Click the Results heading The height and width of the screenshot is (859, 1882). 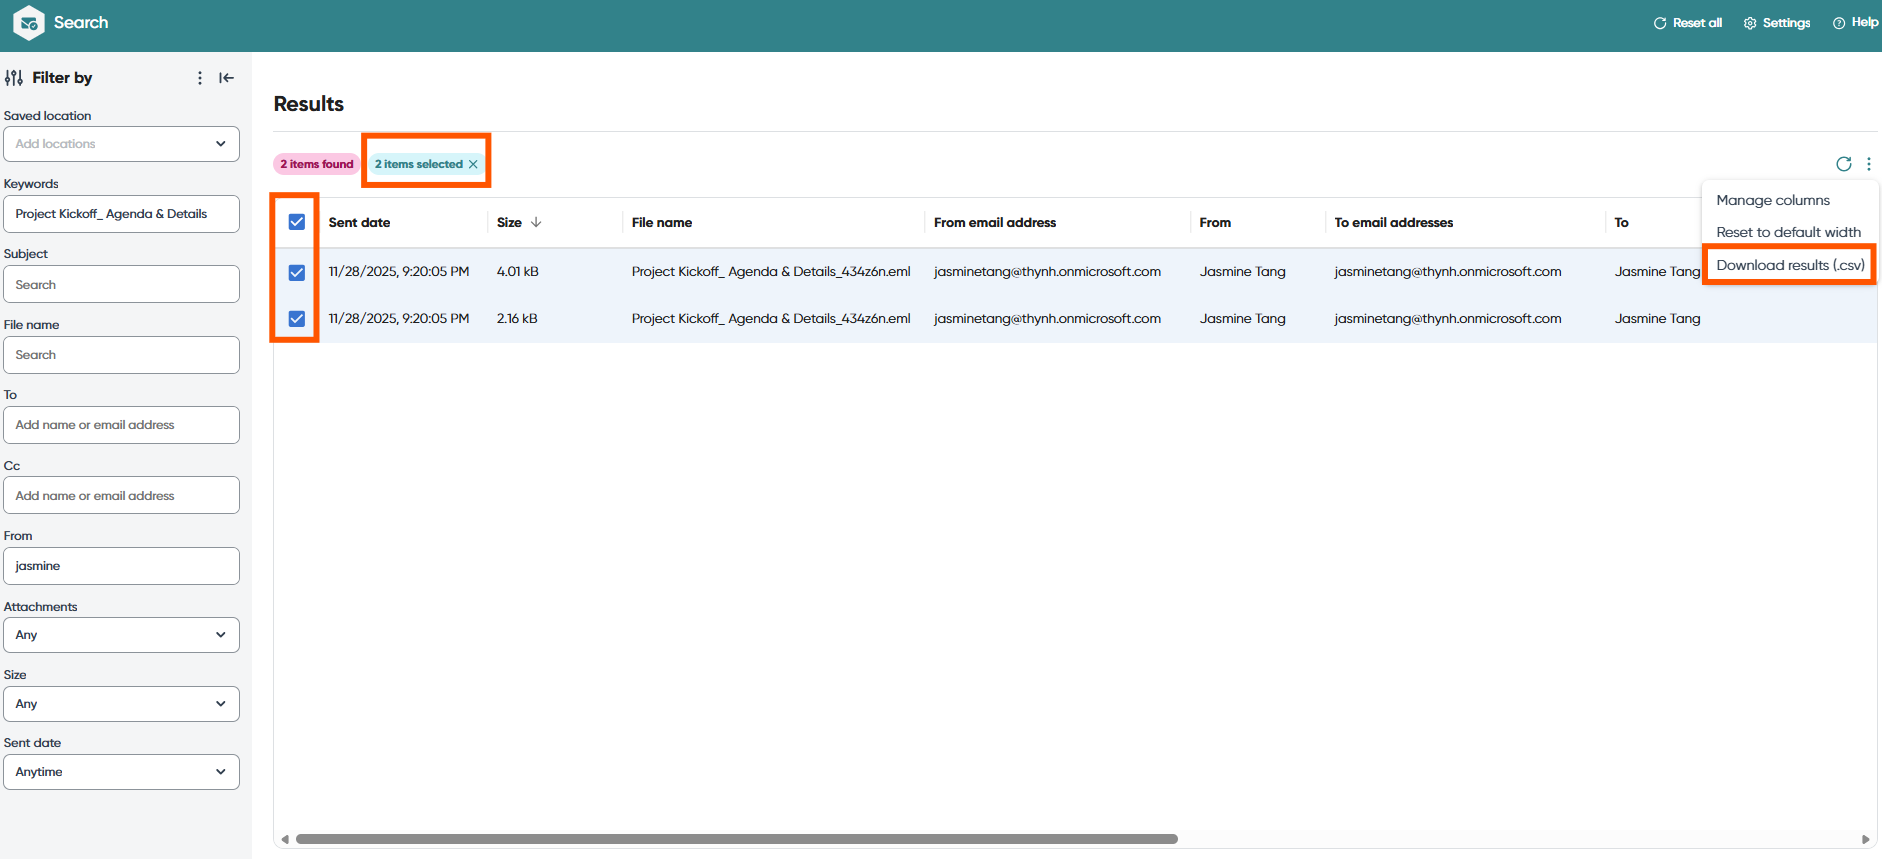tap(308, 104)
